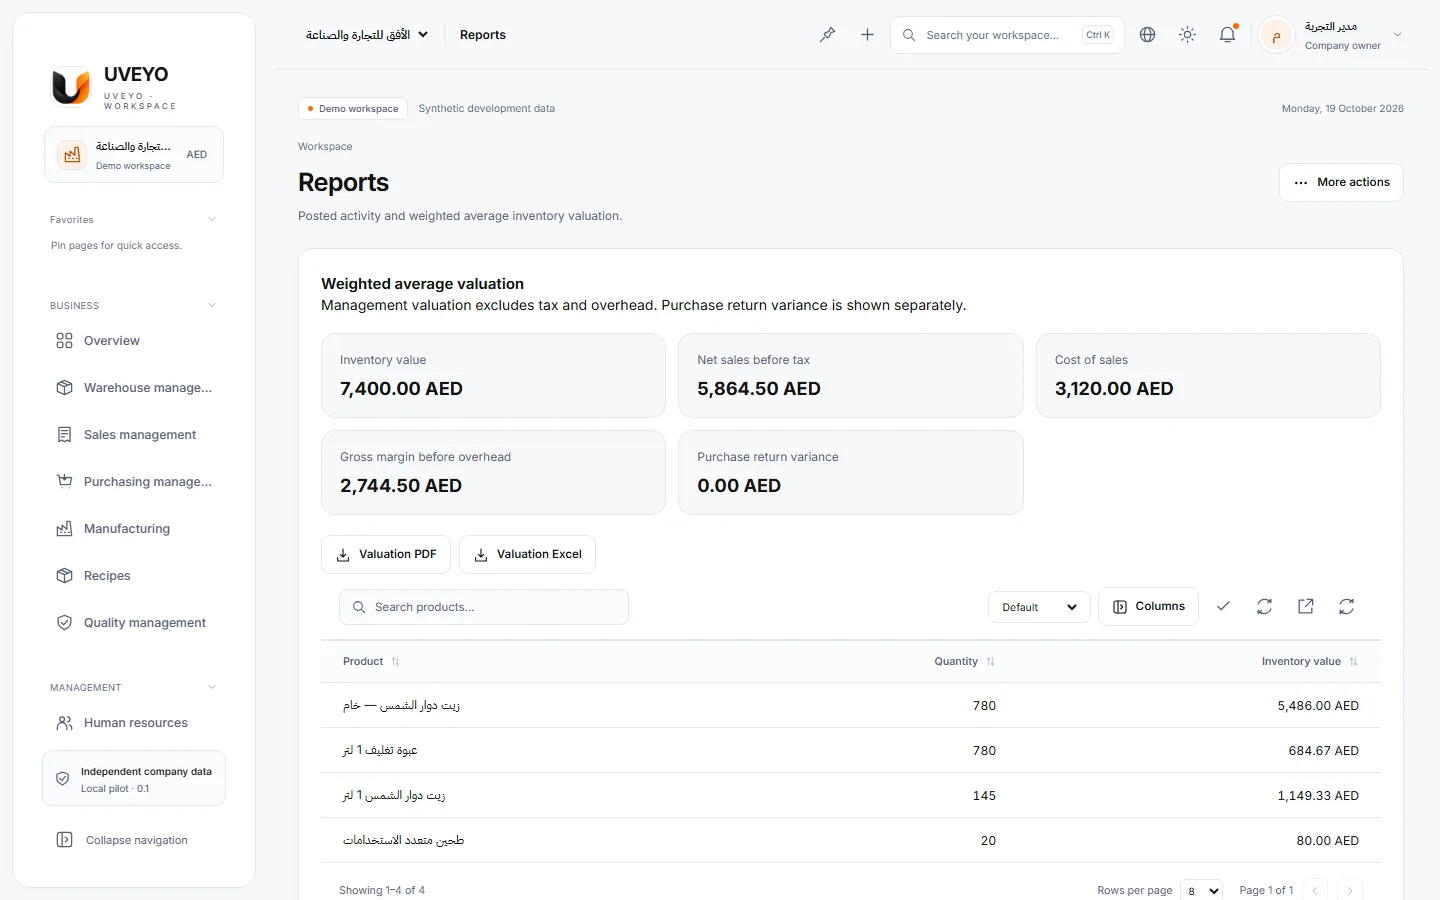Click the Search products field
The height and width of the screenshot is (900, 1440).
(x=484, y=607)
